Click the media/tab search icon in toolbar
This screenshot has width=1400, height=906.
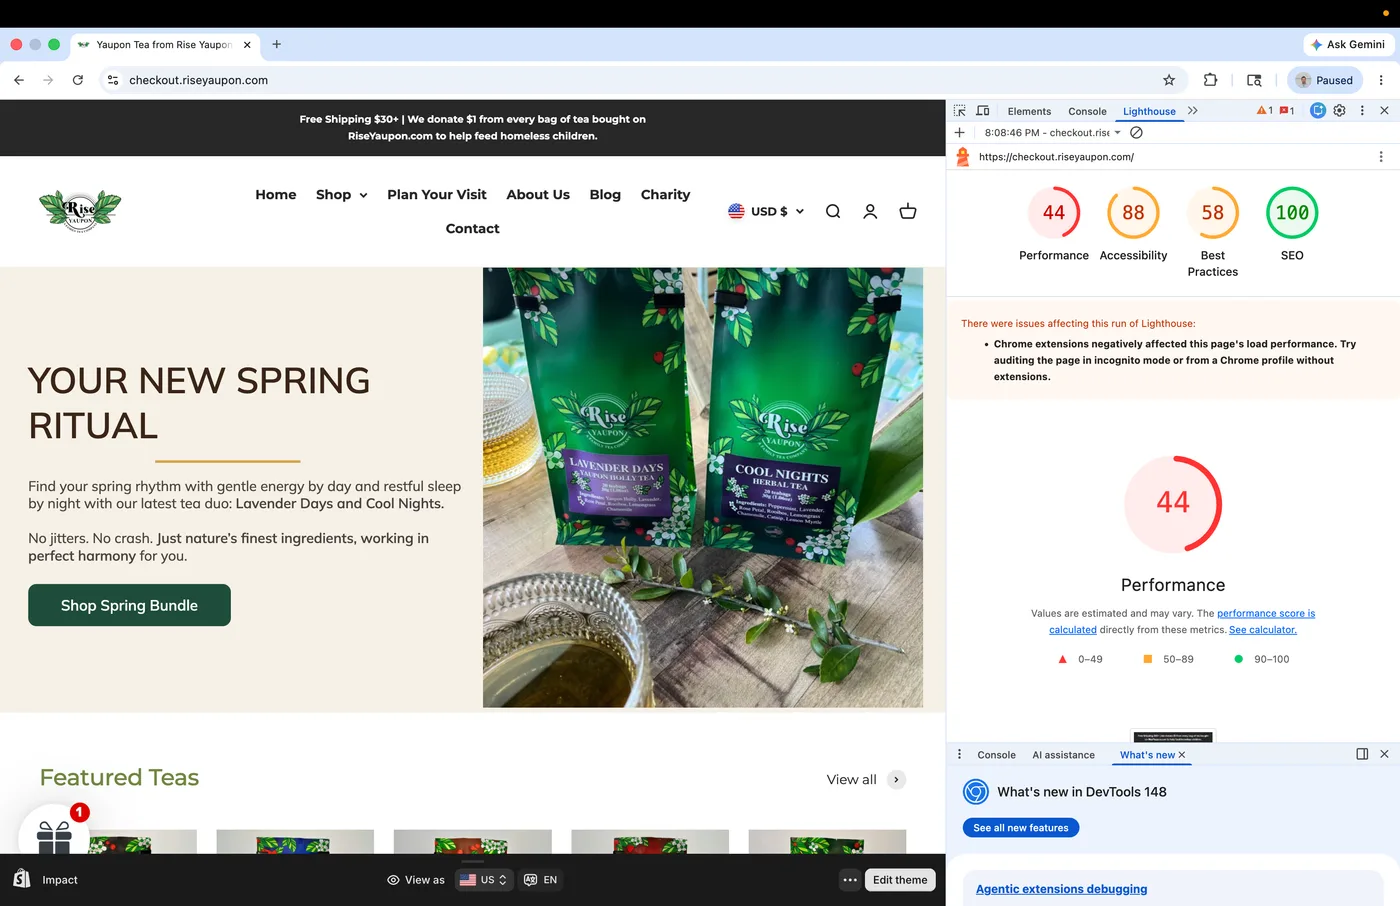(x=1254, y=80)
